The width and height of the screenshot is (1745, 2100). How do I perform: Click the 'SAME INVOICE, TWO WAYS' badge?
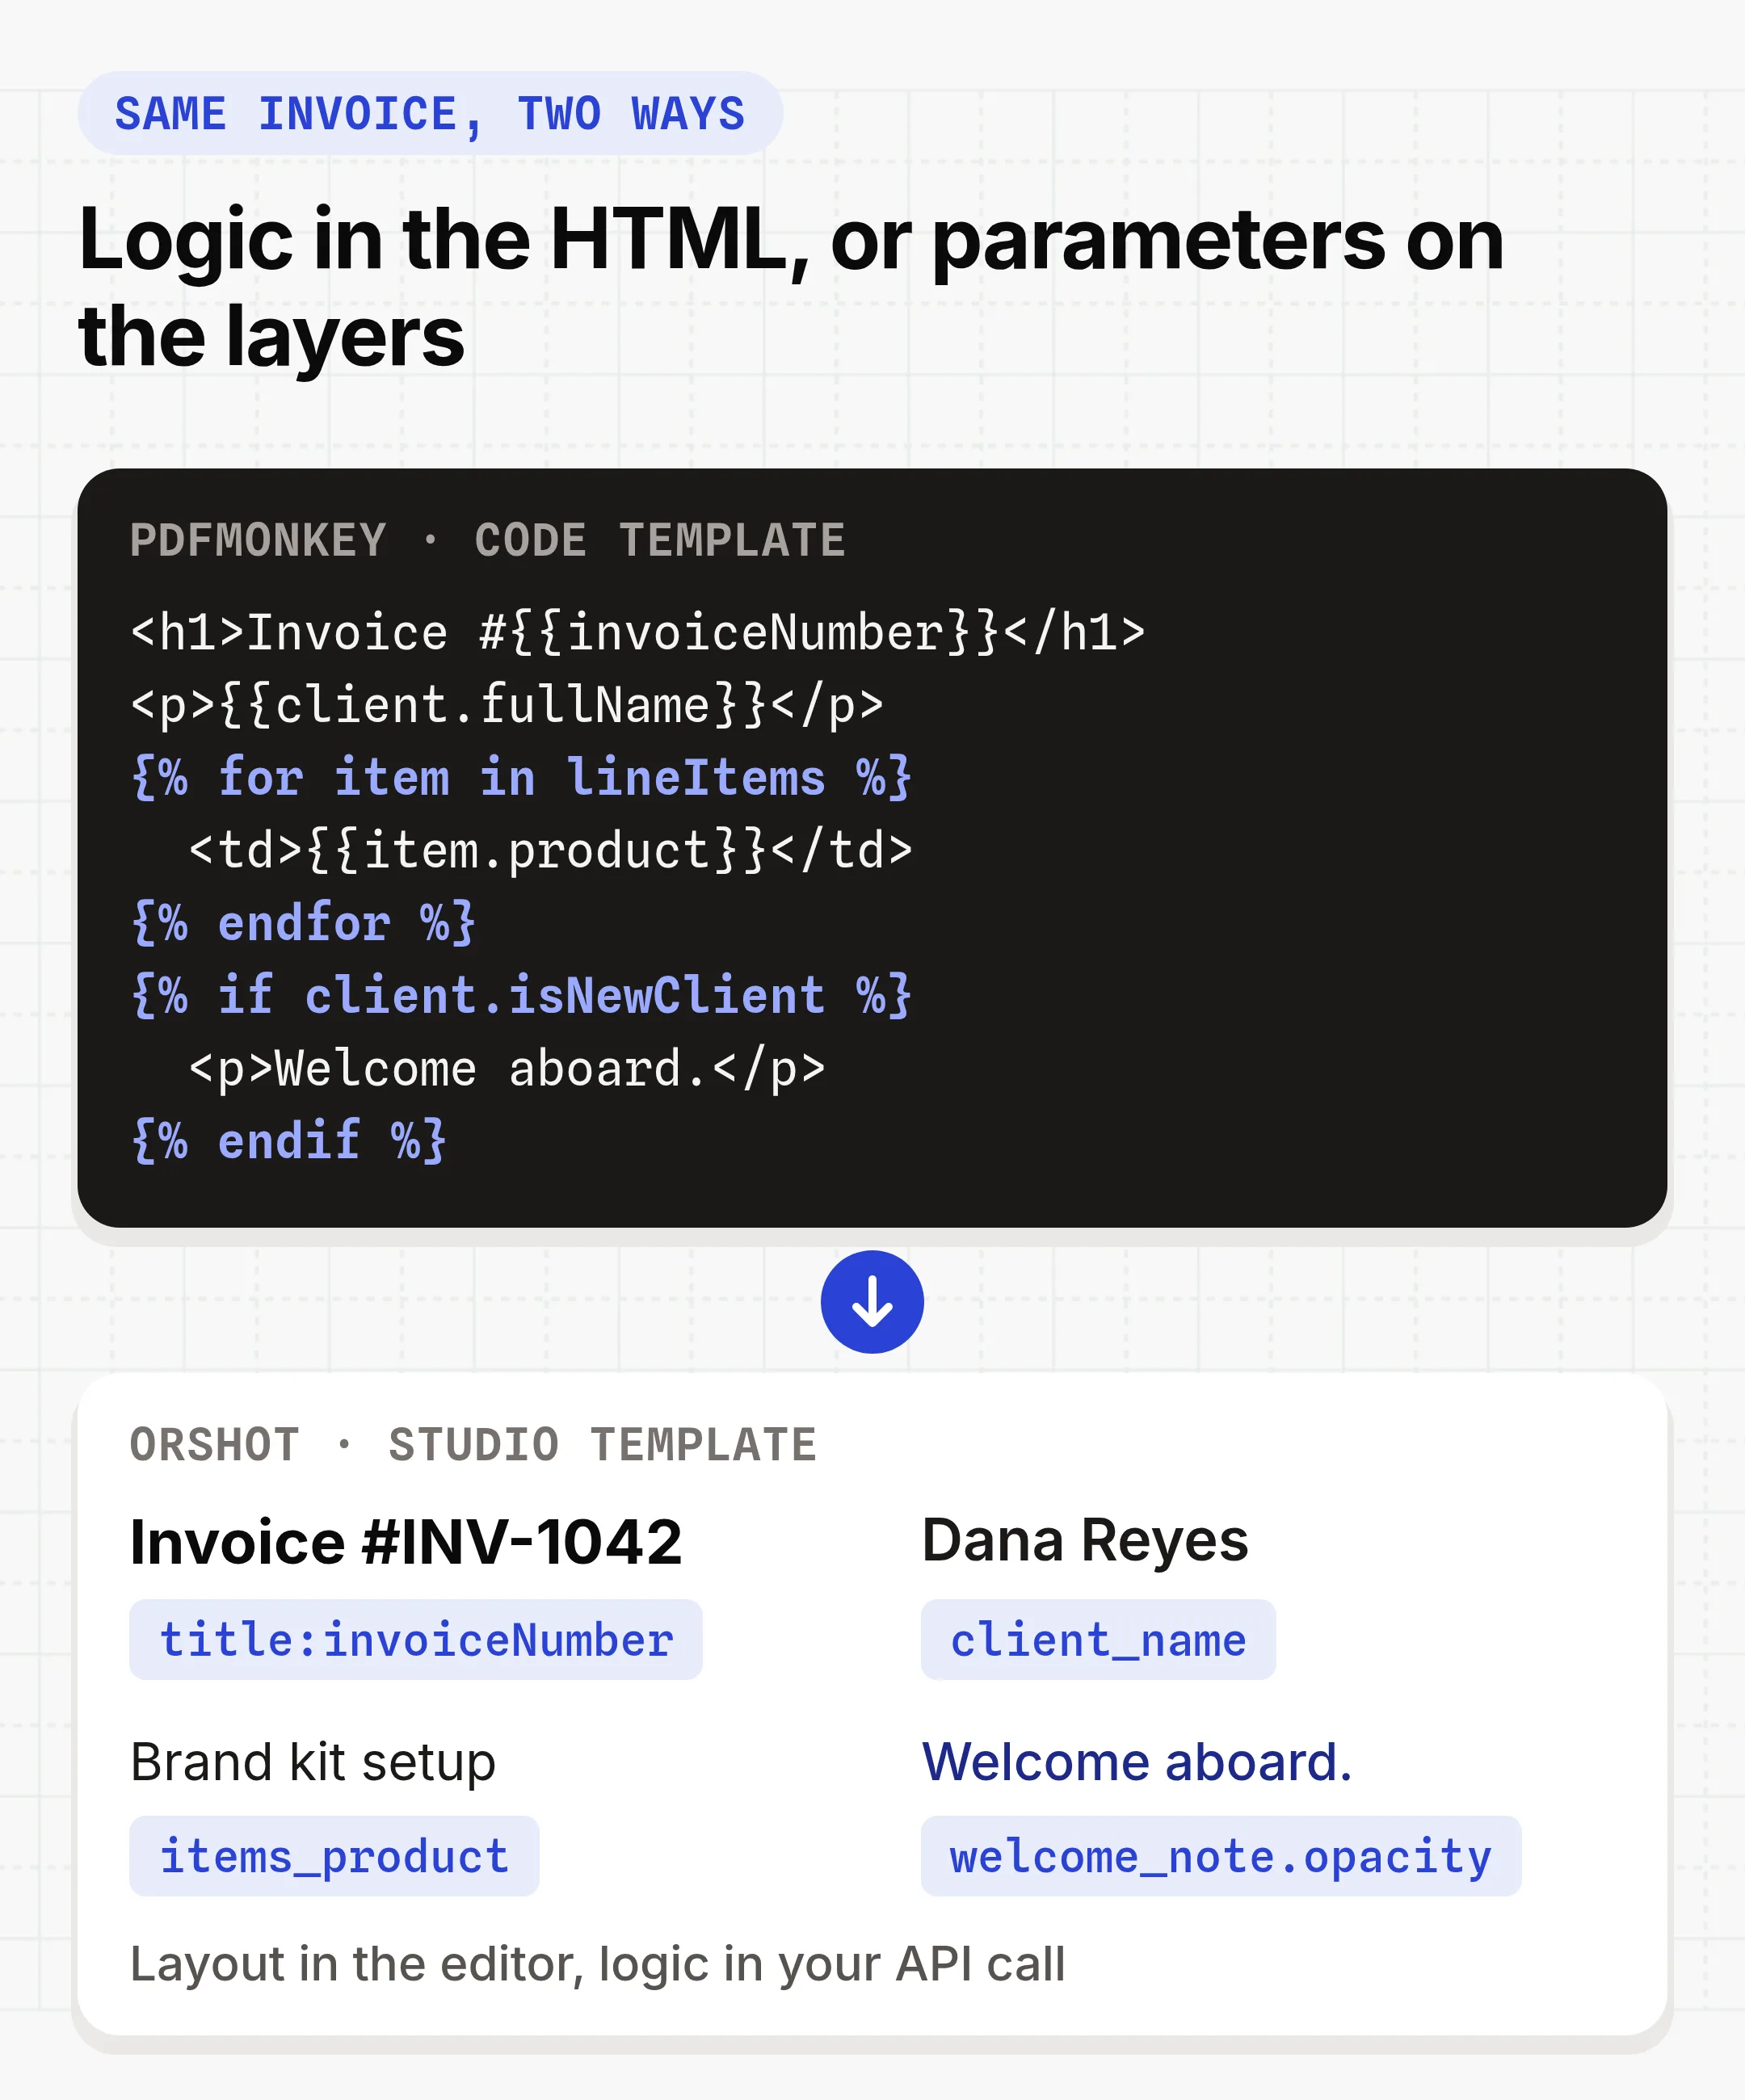pos(430,113)
